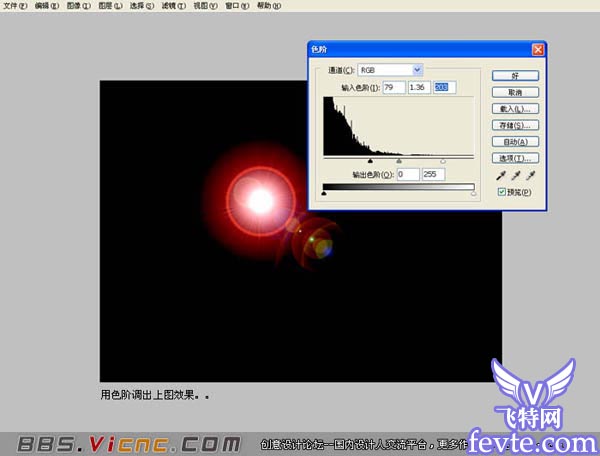
Task: Open the 文件 (File) menu
Action: pos(15,6)
